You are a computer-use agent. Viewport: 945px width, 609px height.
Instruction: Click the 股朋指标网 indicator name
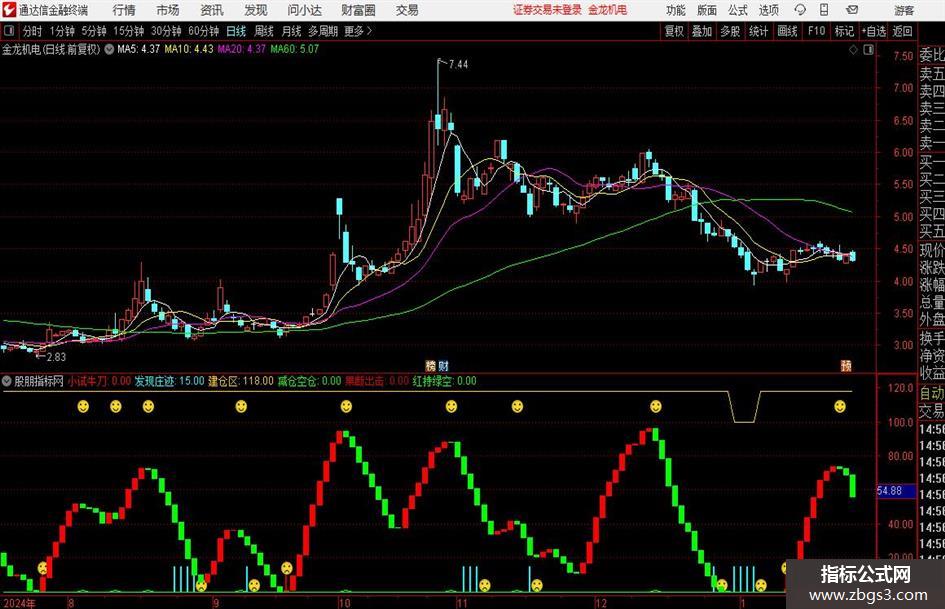tap(39, 381)
